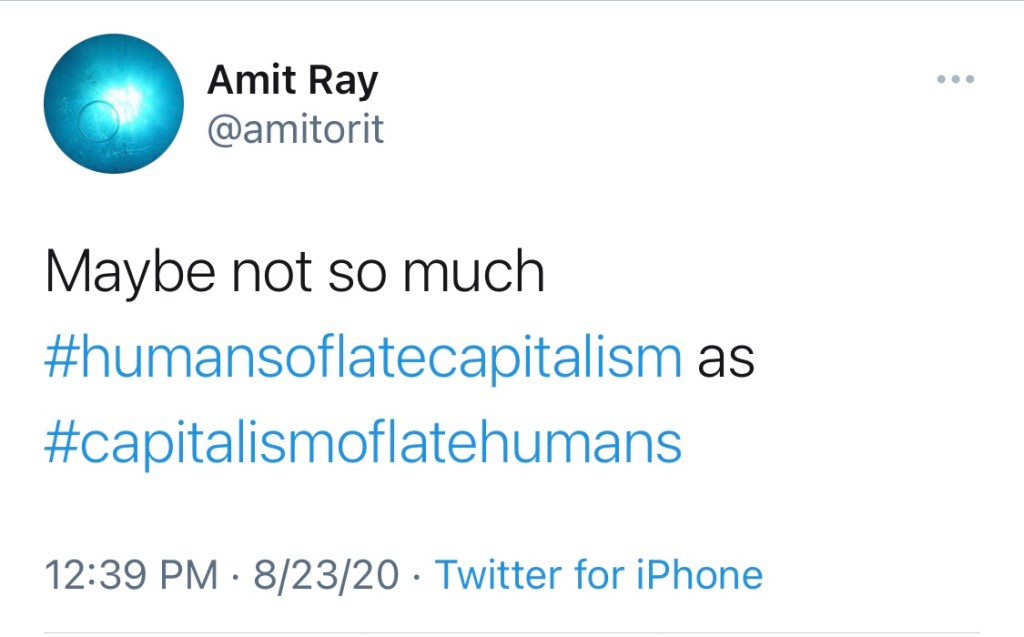The width and height of the screenshot is (1024, 637).
Task: Visit the @amitorit handle
Action: coord(295,129)
